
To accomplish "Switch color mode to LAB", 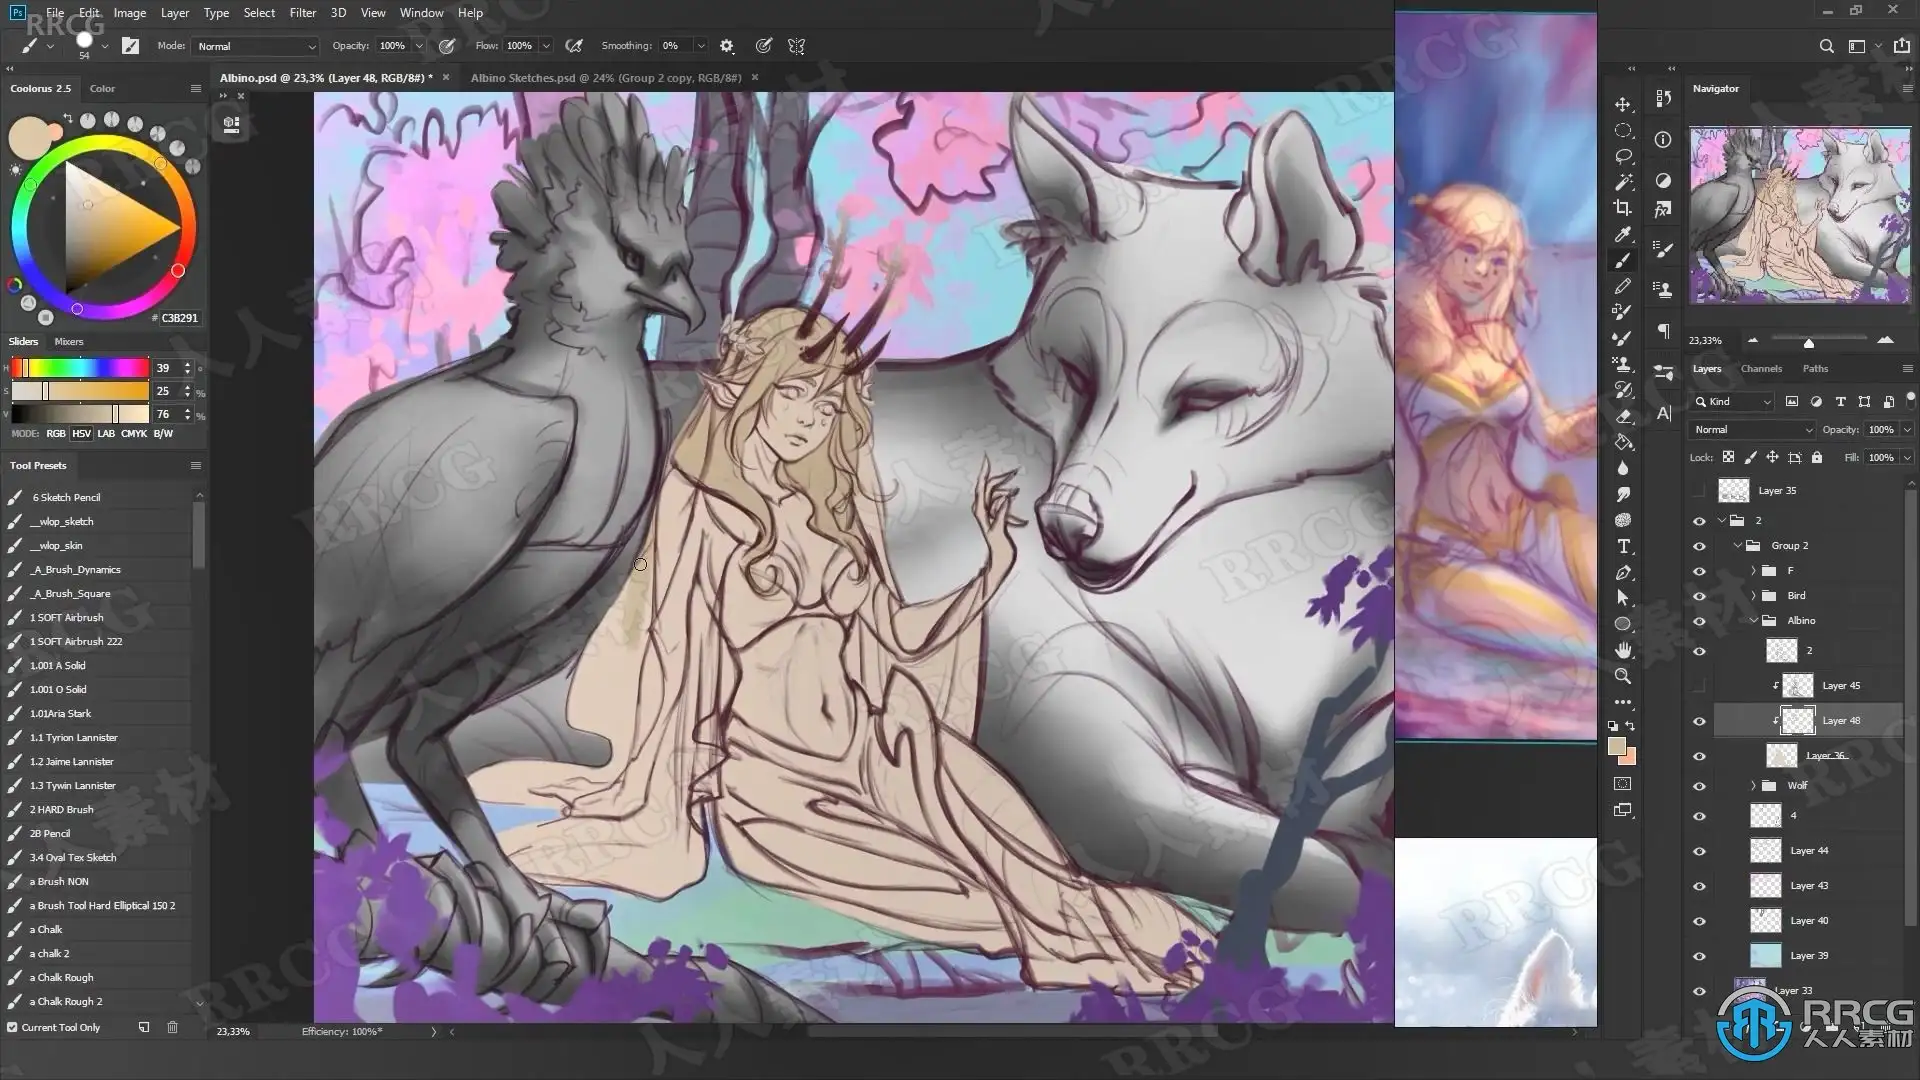I will tap(106, 434).
